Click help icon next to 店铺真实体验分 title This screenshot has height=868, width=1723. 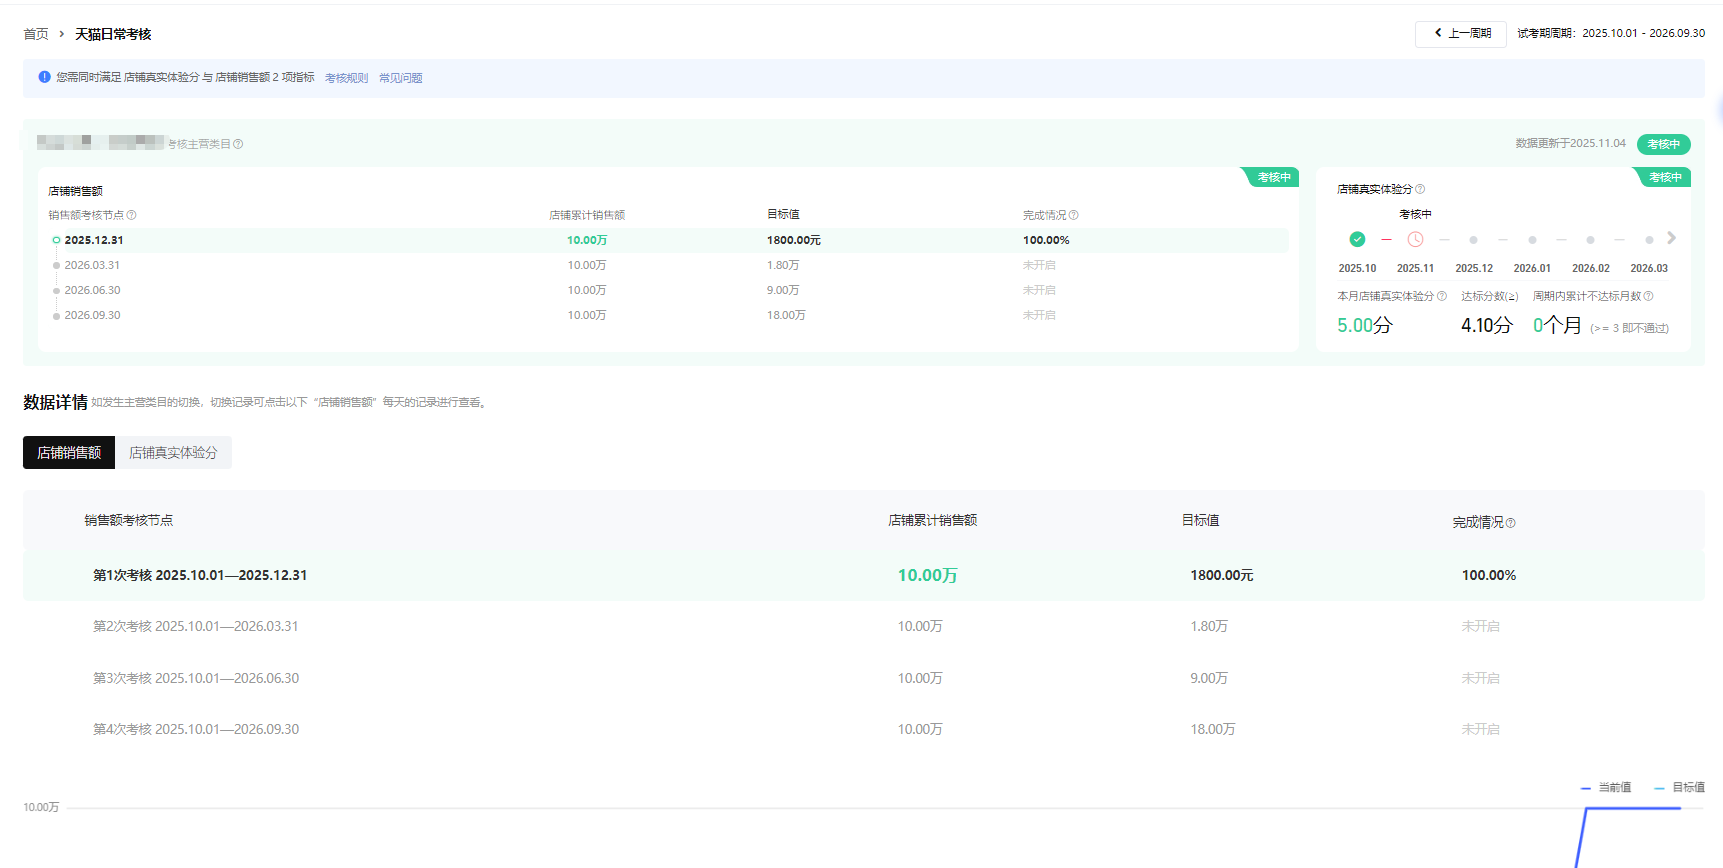(x=1420, y=189)
